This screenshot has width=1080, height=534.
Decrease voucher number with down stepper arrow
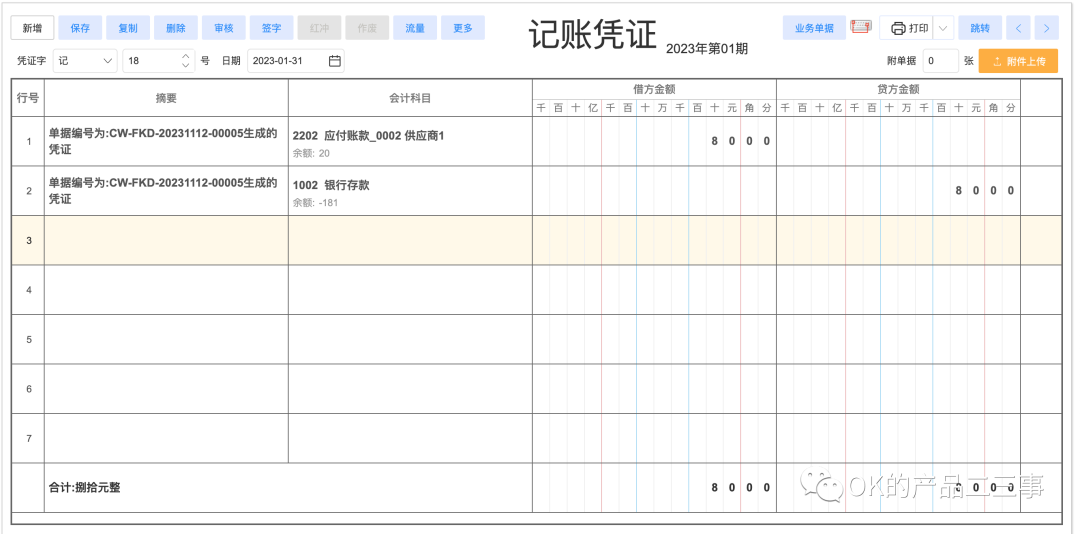[186, 65]
